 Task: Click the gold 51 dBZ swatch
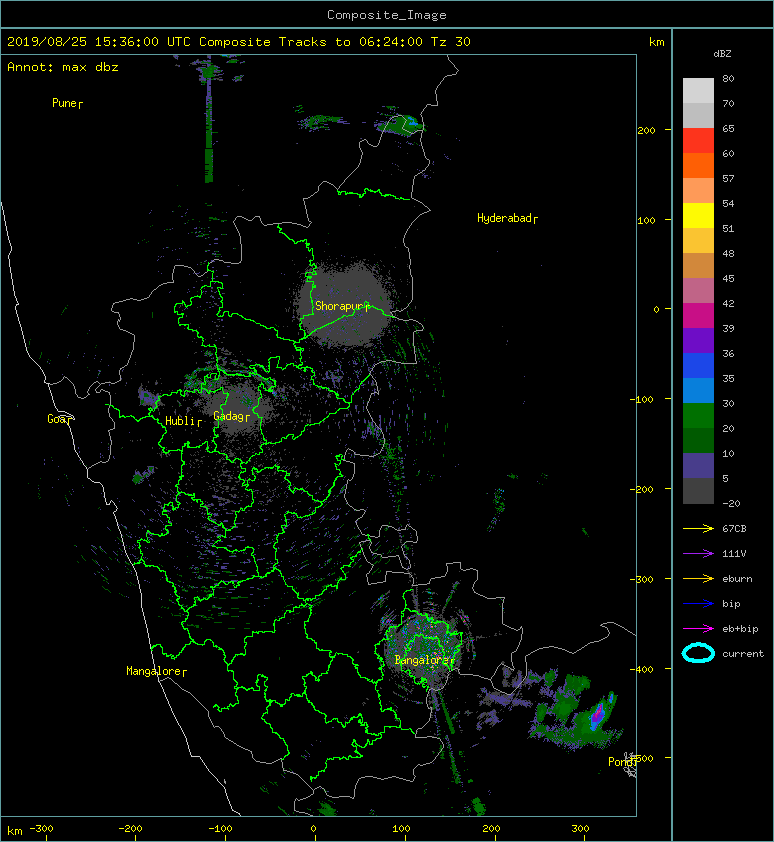pos(698,241)
